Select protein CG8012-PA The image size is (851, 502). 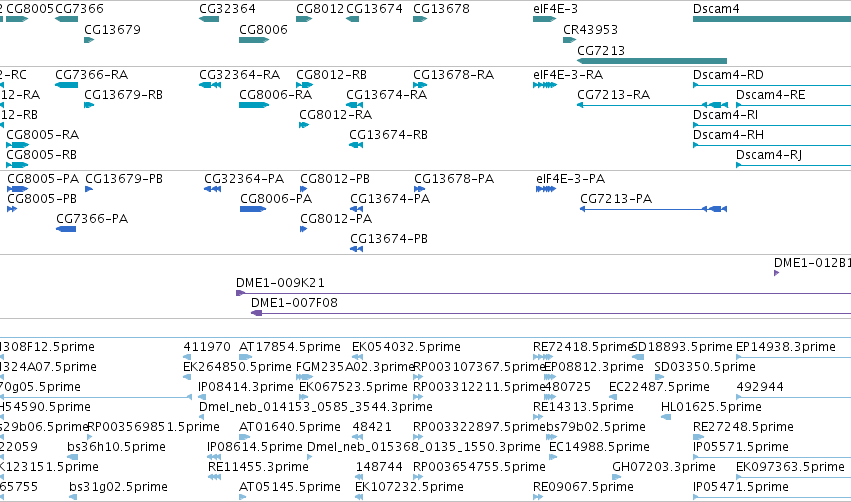click(336, 219)
